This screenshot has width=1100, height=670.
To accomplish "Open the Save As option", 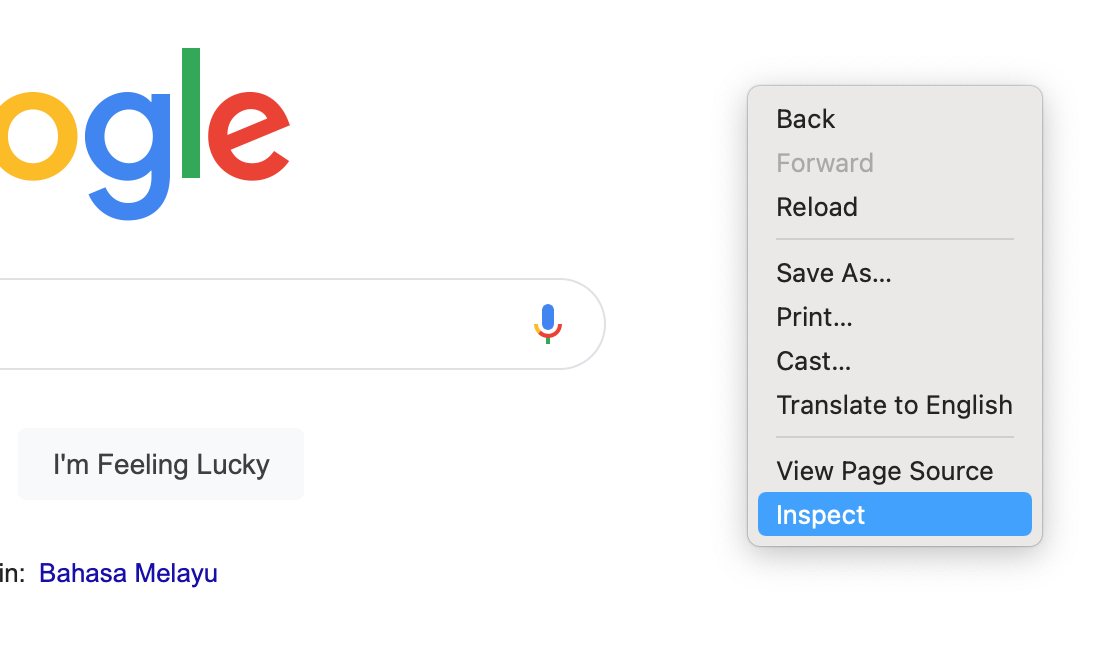I will click(x=834, y=272).
